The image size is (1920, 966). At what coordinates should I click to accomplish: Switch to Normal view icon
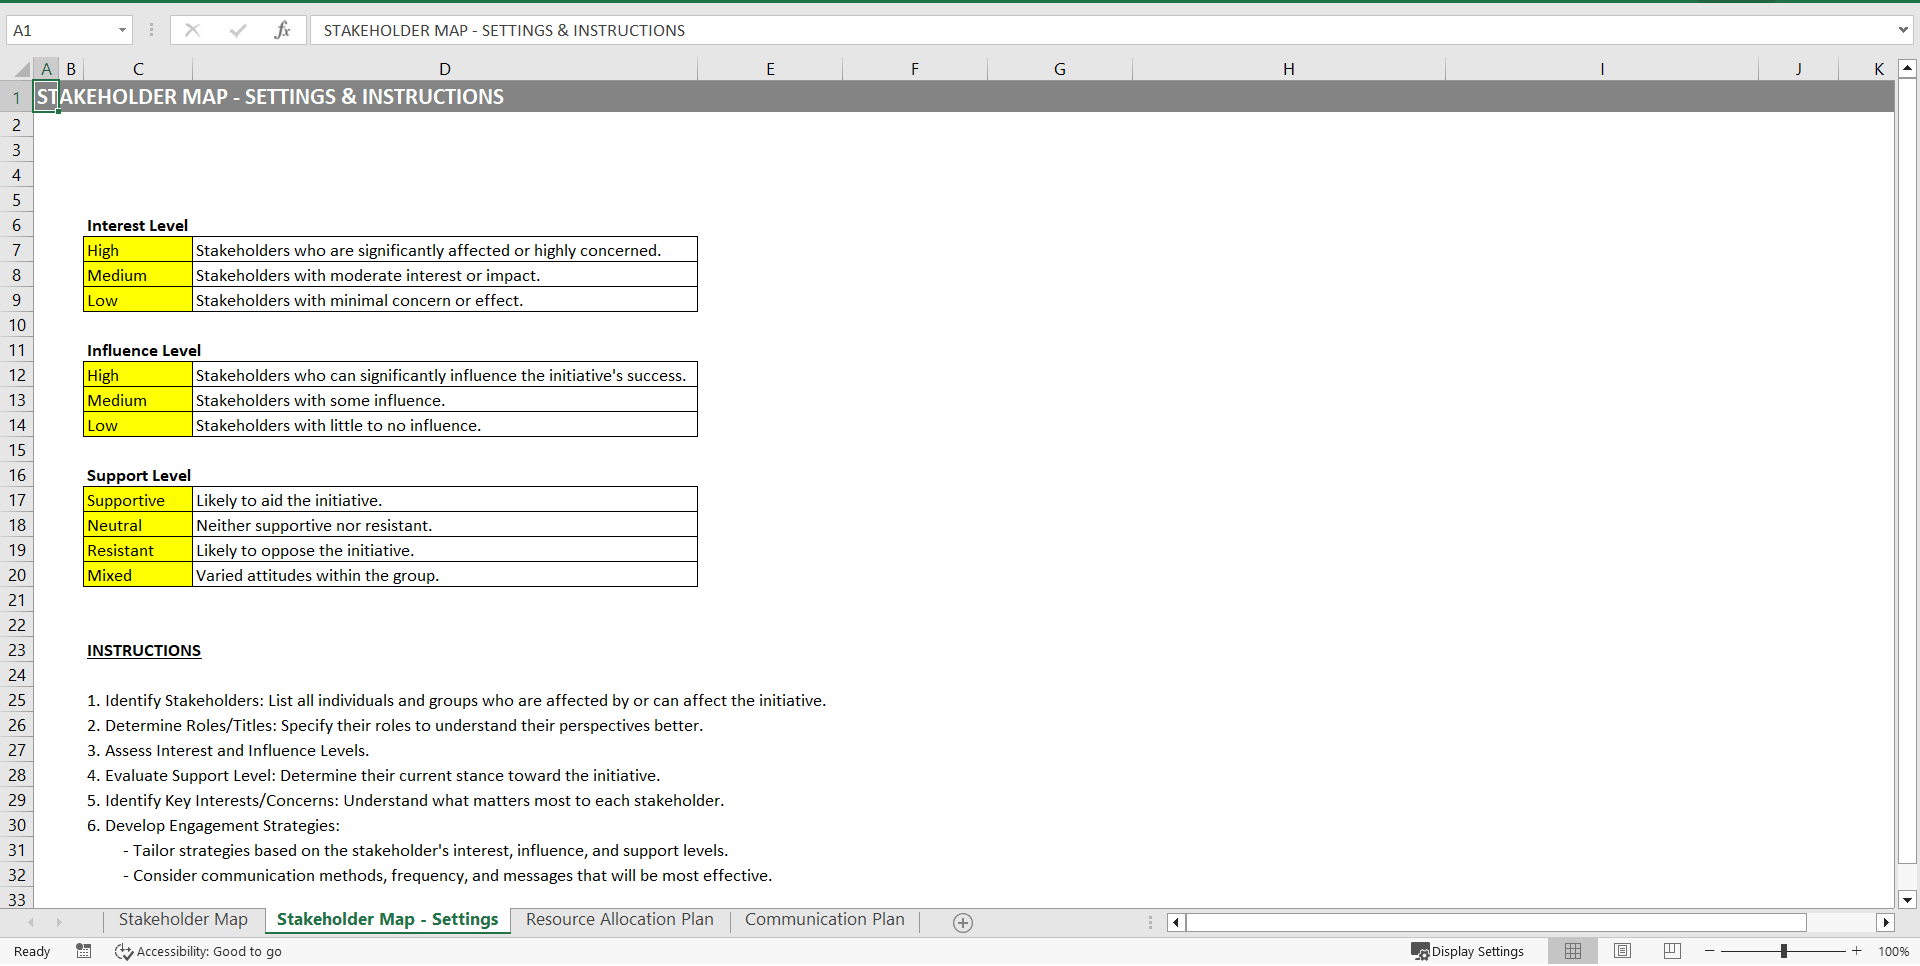coord(1573,951)
